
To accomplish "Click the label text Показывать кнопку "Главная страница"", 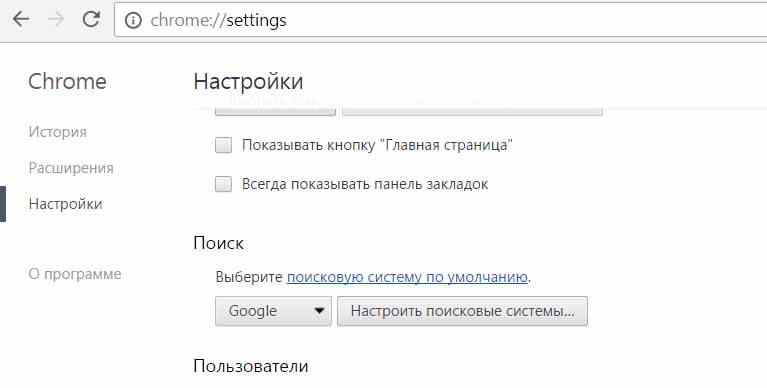I will tap(377, 145).
